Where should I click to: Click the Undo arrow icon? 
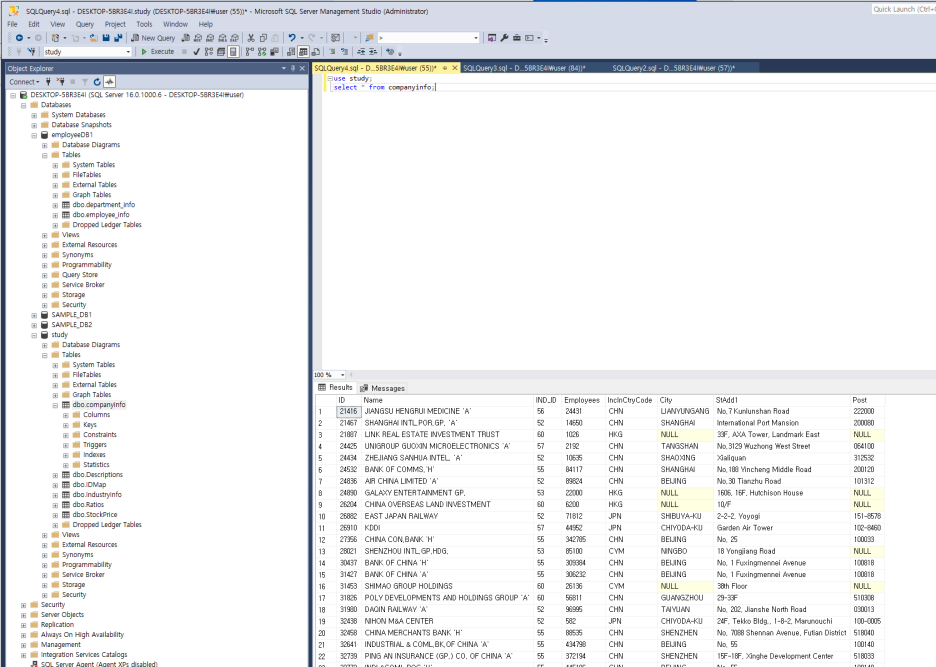click(292, 38)
